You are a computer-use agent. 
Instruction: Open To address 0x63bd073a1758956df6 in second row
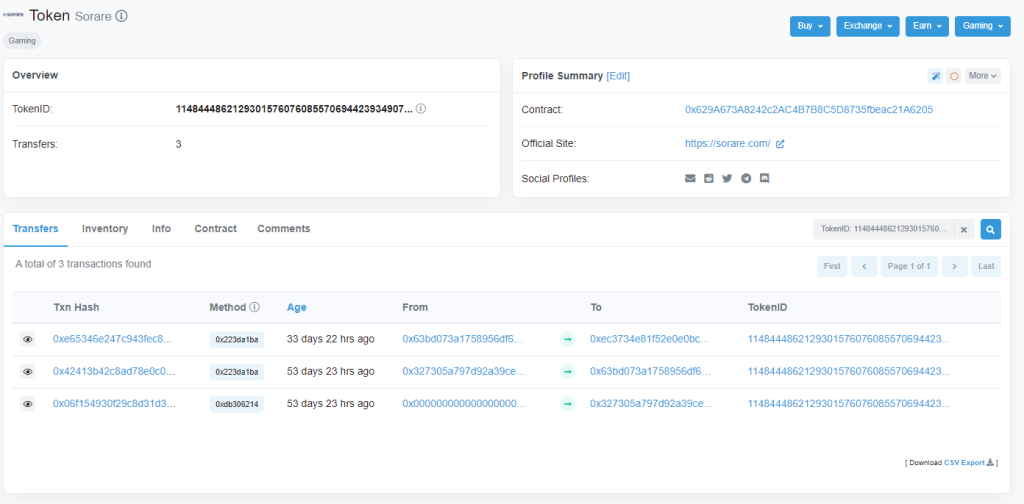[x=651, y=371]
